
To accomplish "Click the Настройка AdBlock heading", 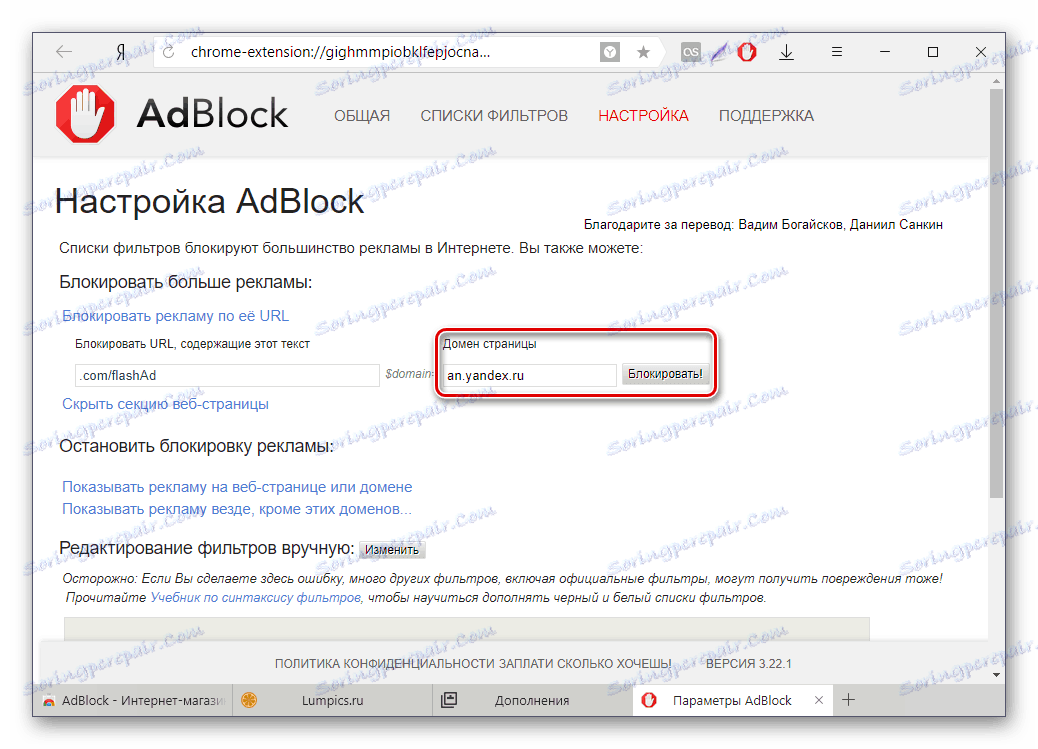I will (209, 201).
